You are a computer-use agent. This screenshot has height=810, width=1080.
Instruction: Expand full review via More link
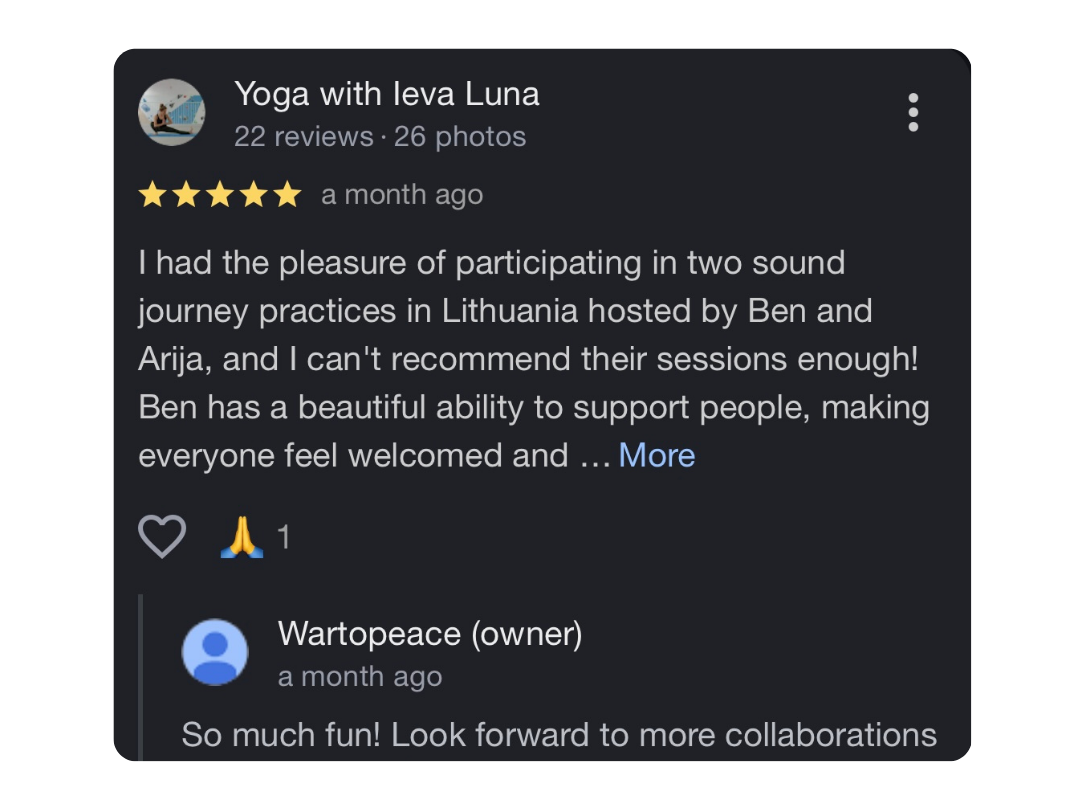tap(656, 456)
